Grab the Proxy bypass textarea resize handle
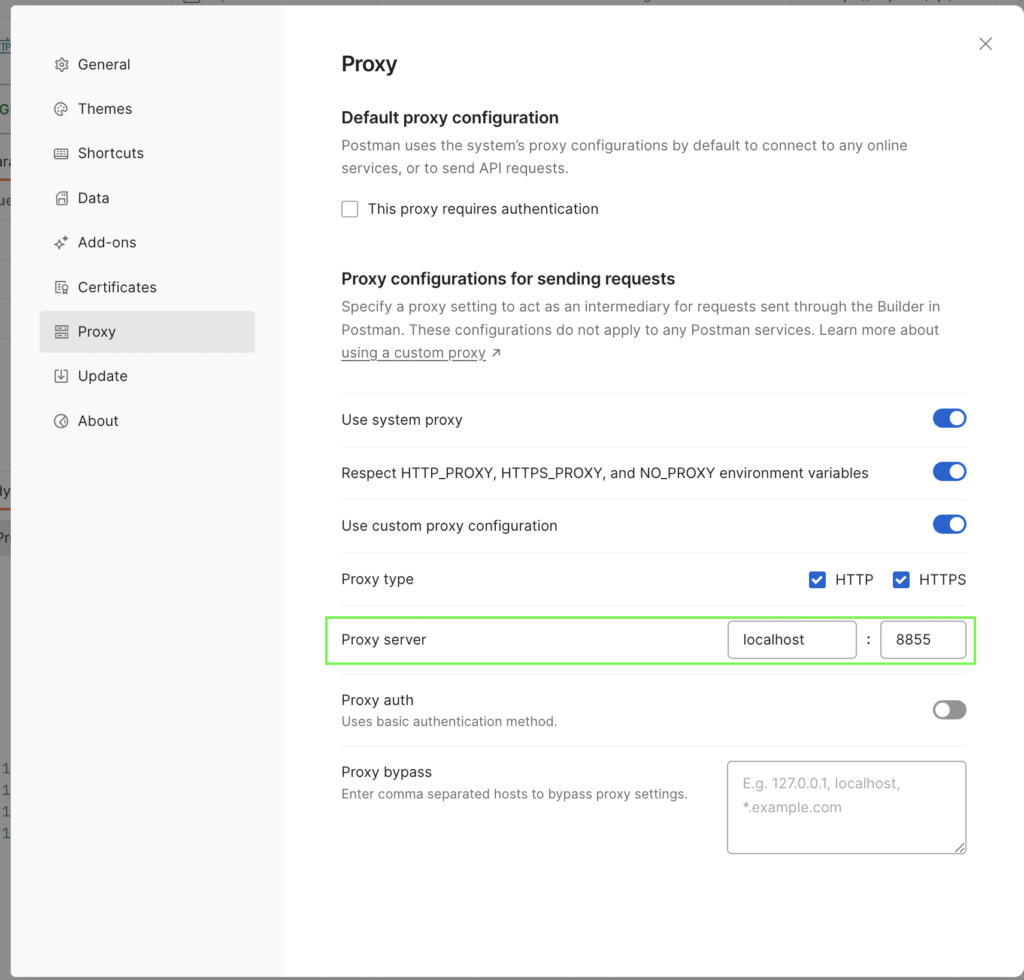The height and width of the screenshot is (980, 1024). click(x=959, y=847)
